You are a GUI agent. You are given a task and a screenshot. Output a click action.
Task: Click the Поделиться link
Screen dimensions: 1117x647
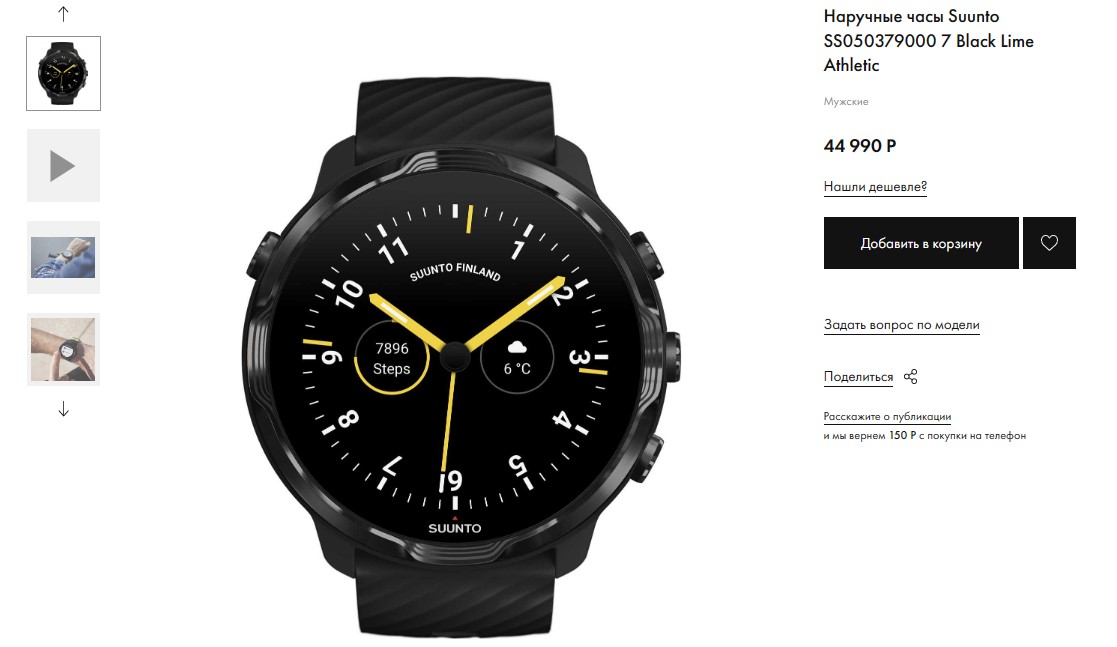[858, 377]
